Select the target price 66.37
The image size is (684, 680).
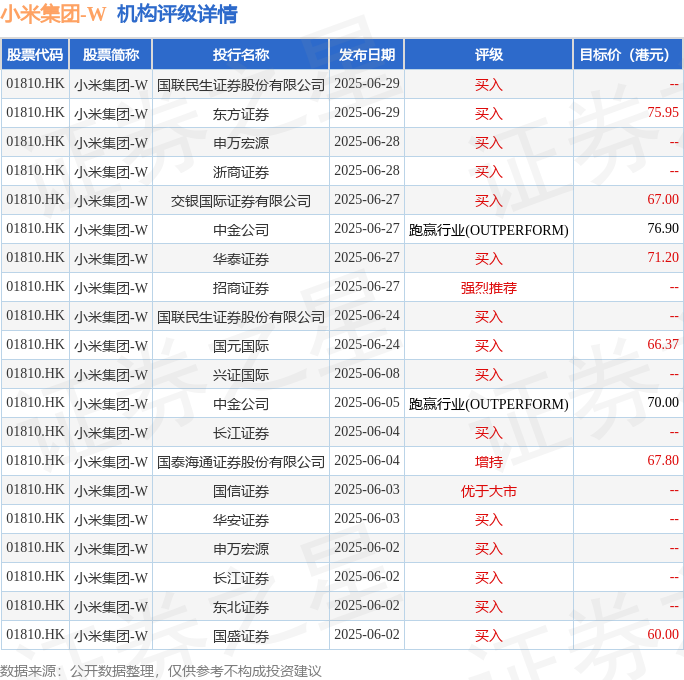tap(663, 345)
